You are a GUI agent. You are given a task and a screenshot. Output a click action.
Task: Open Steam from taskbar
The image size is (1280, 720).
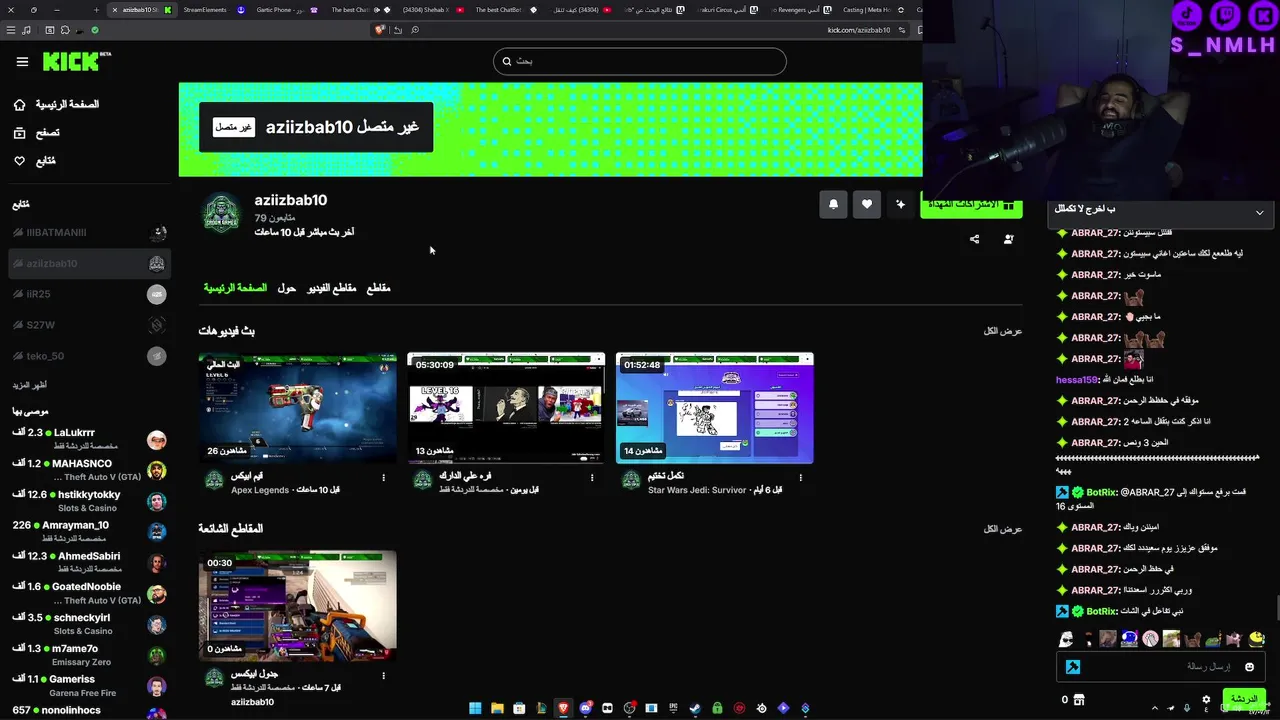(695, 708)
